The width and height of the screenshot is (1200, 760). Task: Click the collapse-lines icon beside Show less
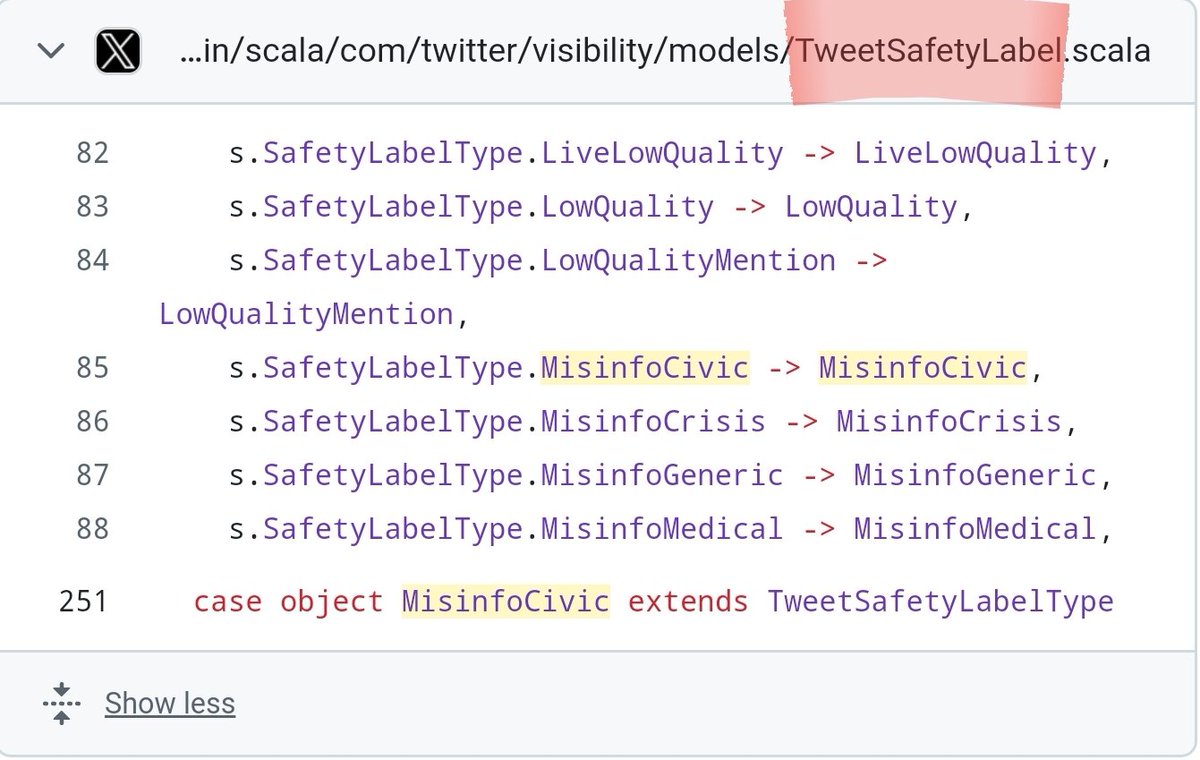[61, 703]
